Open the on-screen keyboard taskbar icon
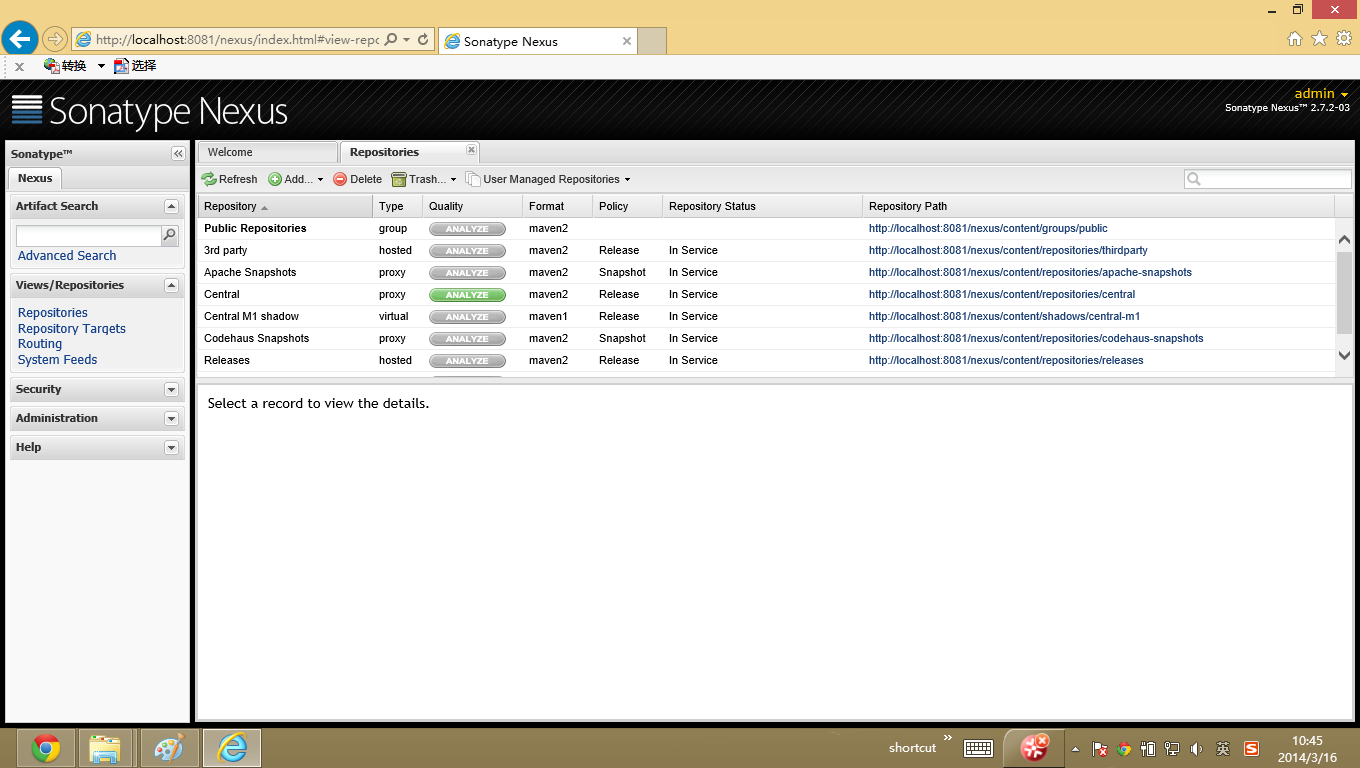The height and width of the screenshot is (768, 1360). 978,748
